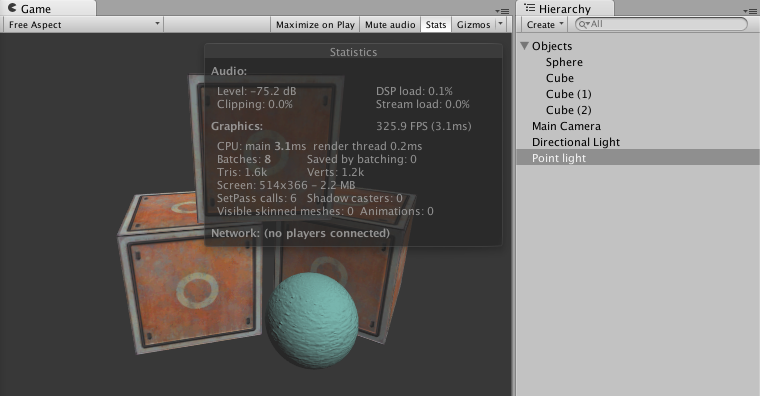
Task: Click the Hierarchy search field
Action: [x=661, y=24]
